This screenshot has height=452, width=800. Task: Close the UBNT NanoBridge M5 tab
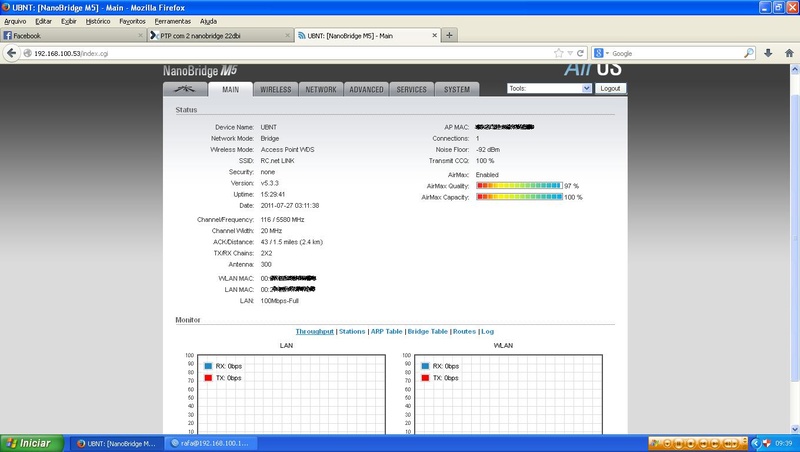[435, 35]
